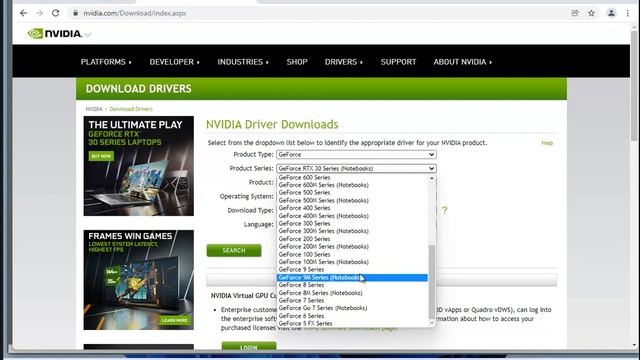
Task: Open the SHOP nav item
Action: [x=297, y=62]
